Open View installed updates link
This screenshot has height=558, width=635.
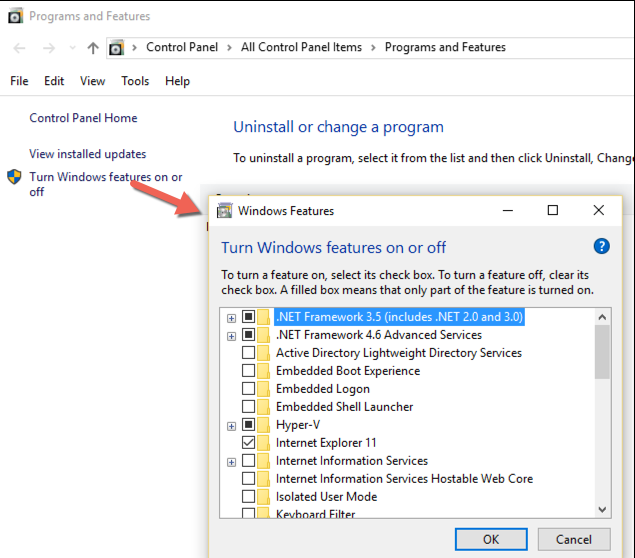point(87,154)
